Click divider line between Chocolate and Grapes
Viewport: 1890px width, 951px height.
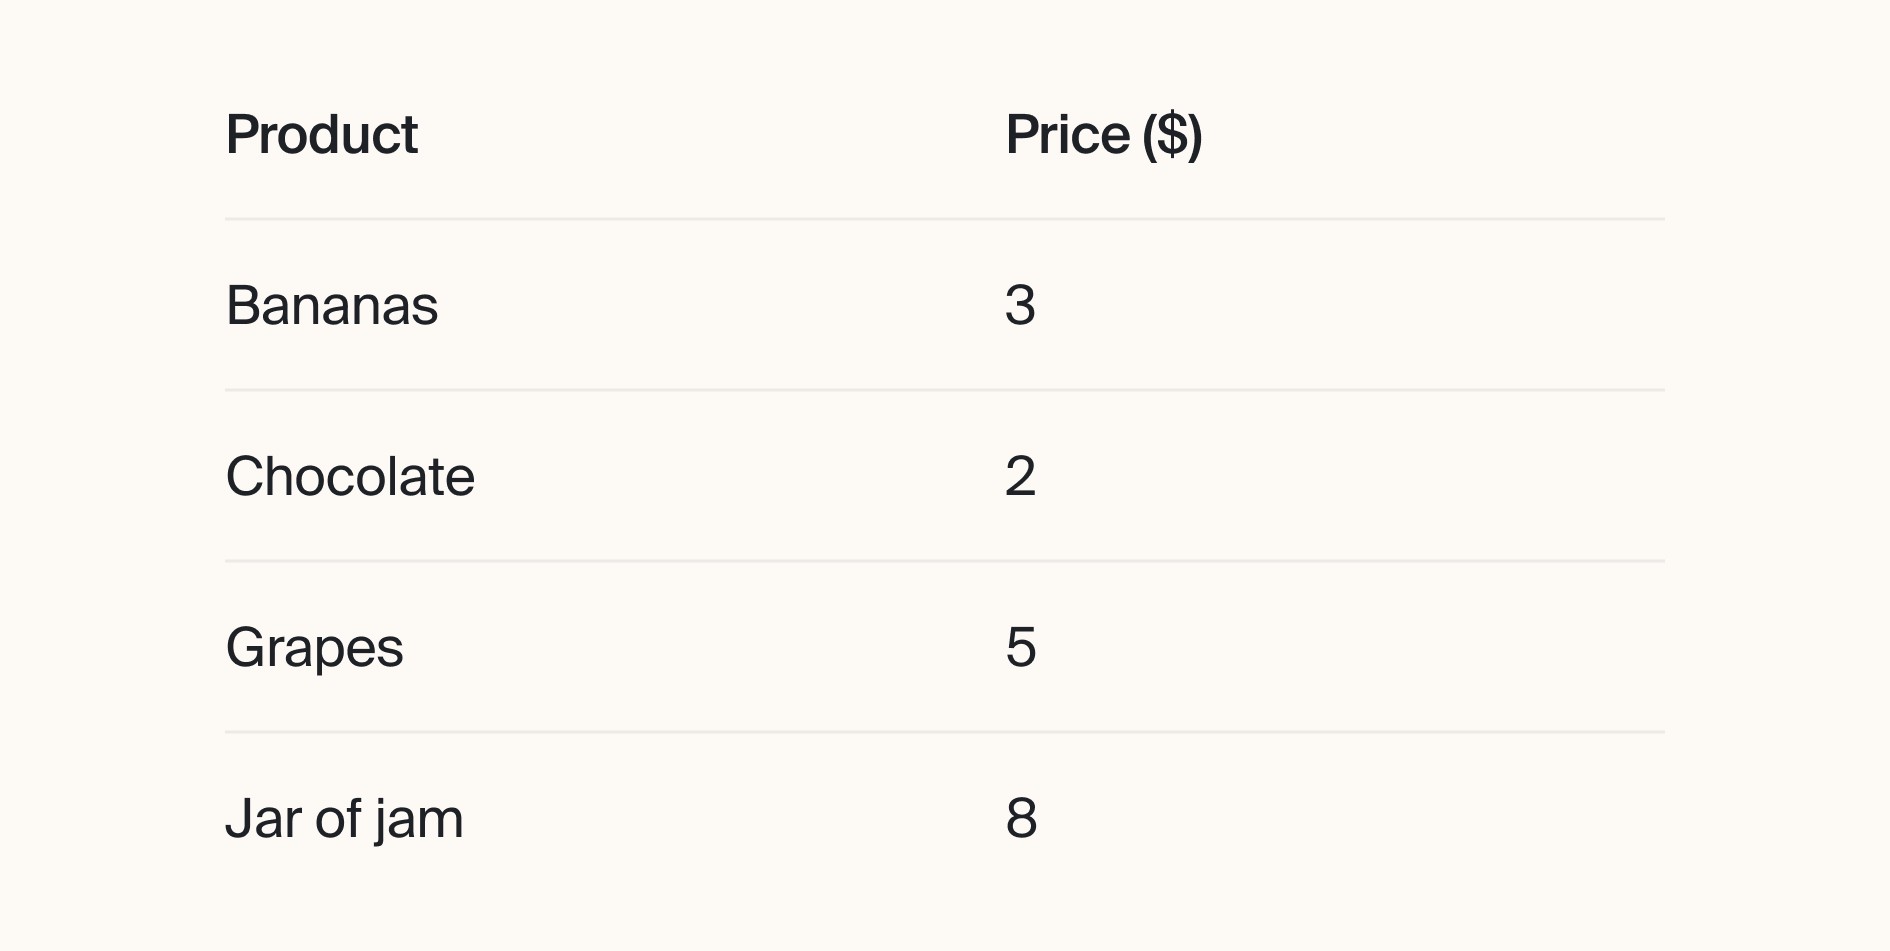[x=945, y=561]
